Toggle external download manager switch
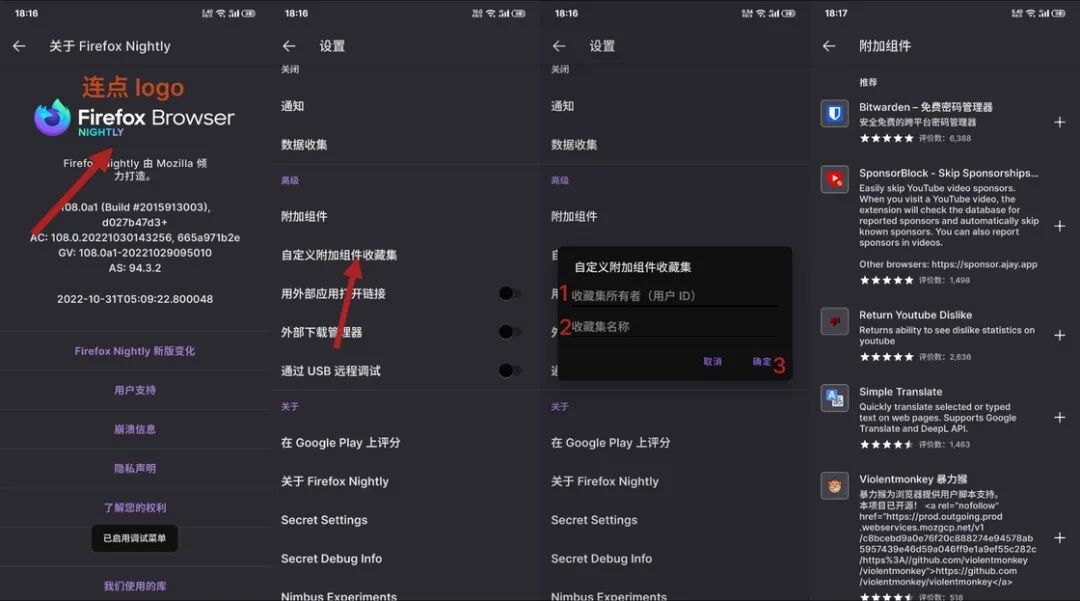 point(509,332)
